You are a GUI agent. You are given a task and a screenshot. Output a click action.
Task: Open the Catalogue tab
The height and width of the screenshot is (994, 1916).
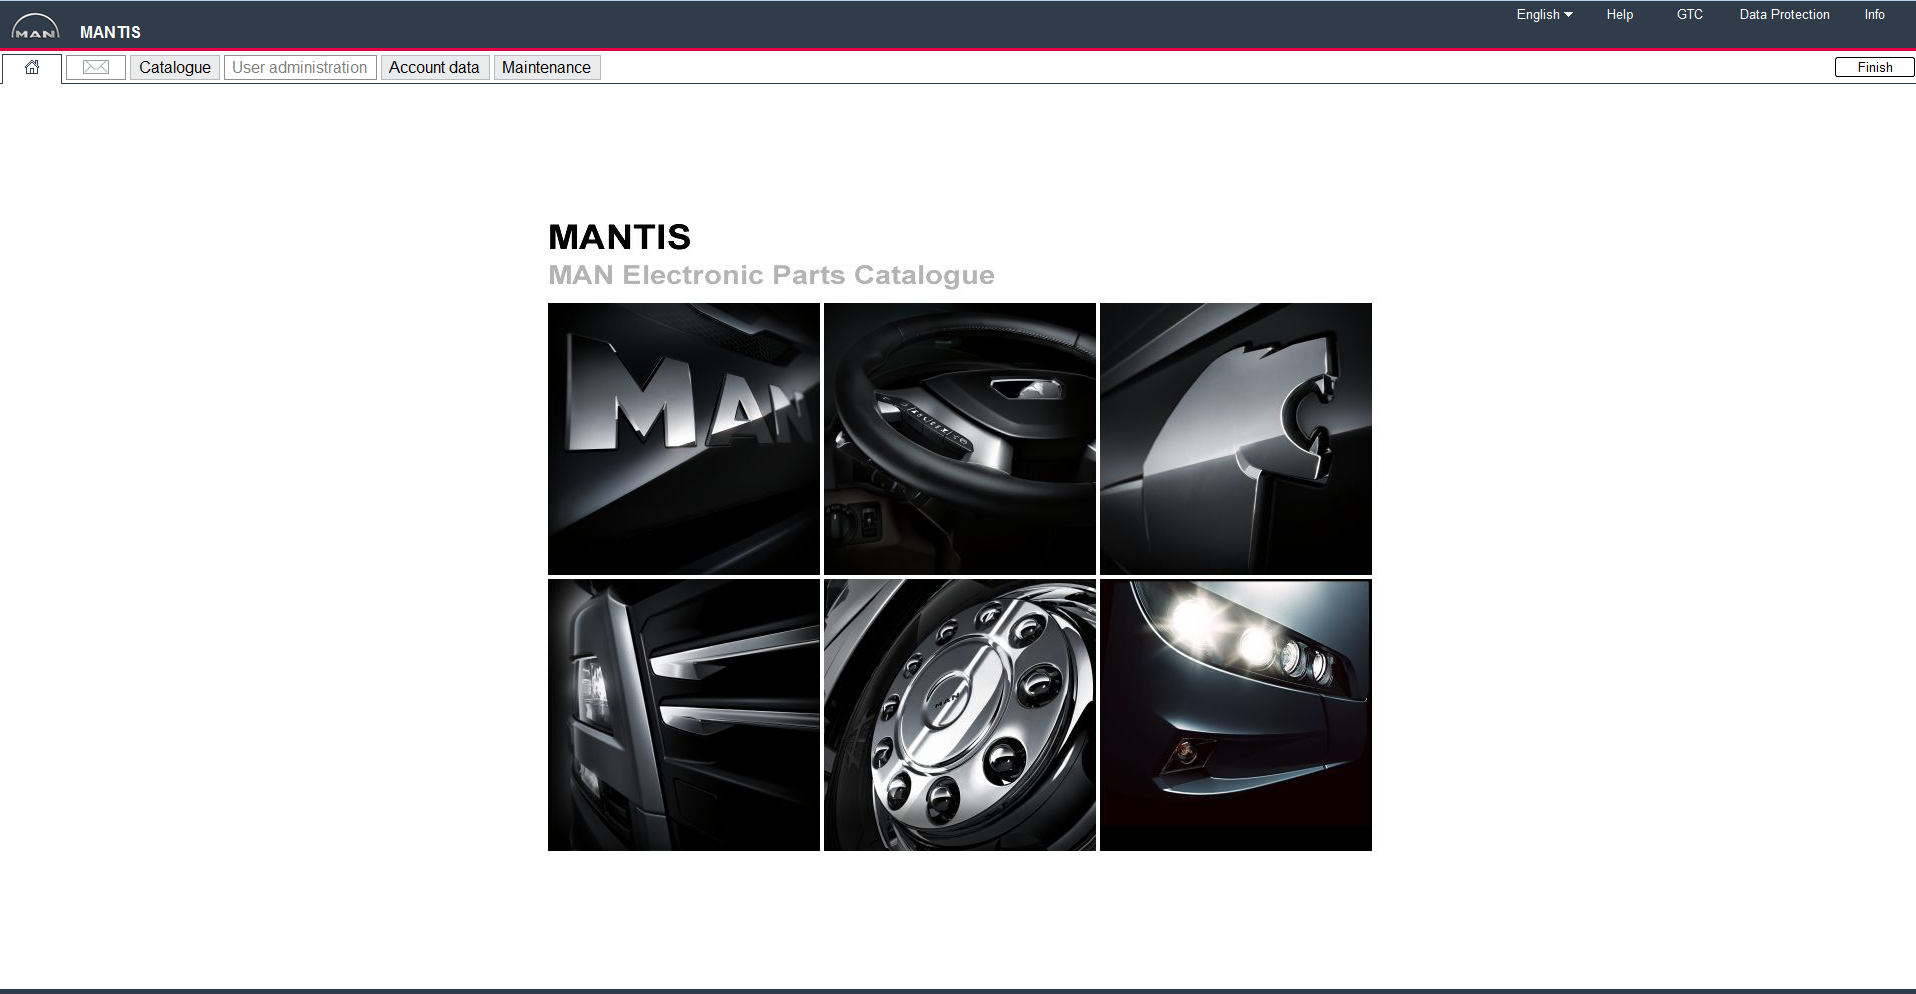[175, 67]
